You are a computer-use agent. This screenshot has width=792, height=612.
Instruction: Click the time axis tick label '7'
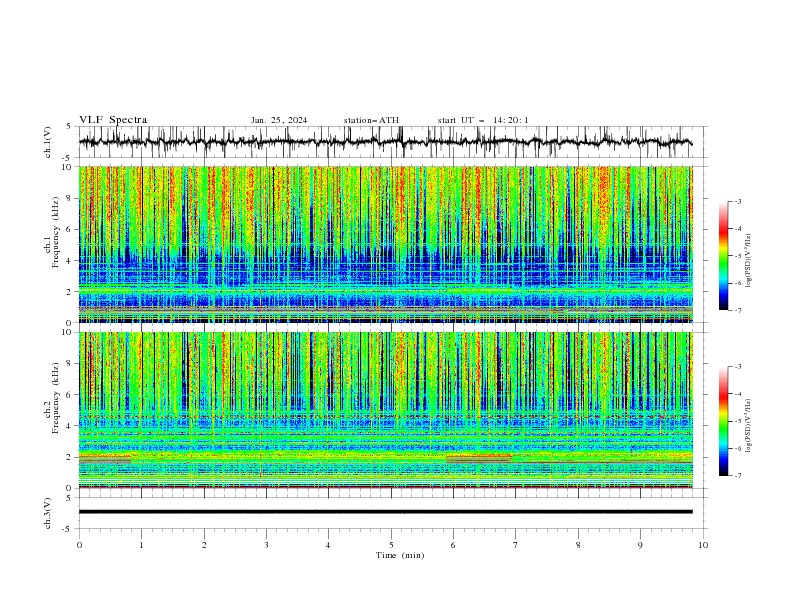point(516,545)
